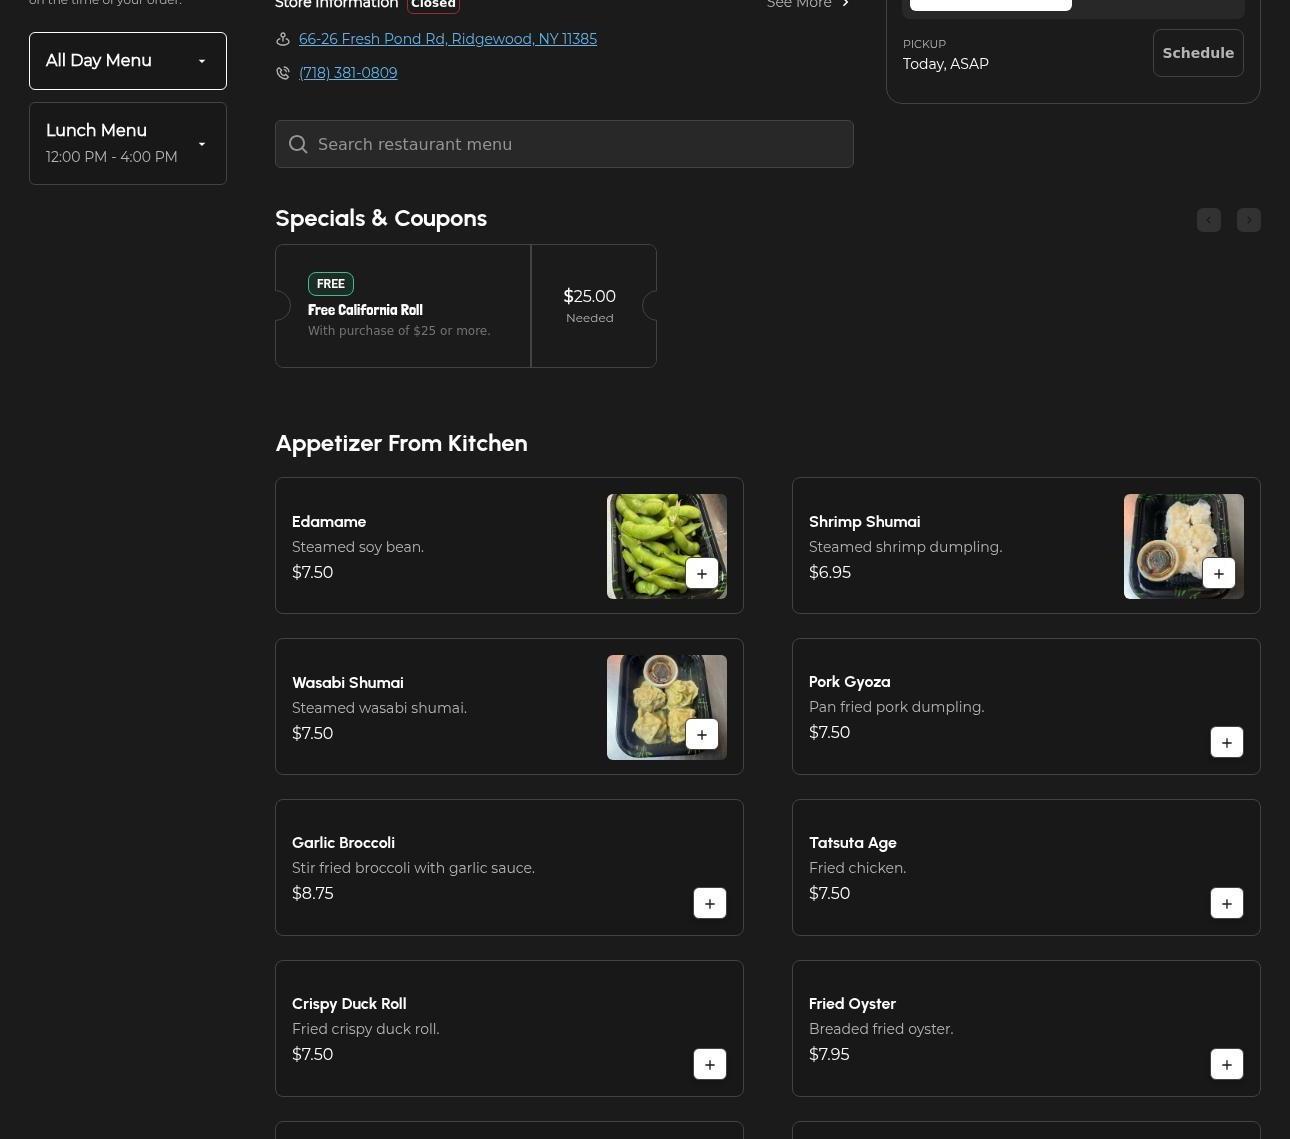Image resolution: width=1290 pixels, height=1139 pixels.
Task: Add Garlic Broccoli using plus icon
Action: click(x=709, y=903)
